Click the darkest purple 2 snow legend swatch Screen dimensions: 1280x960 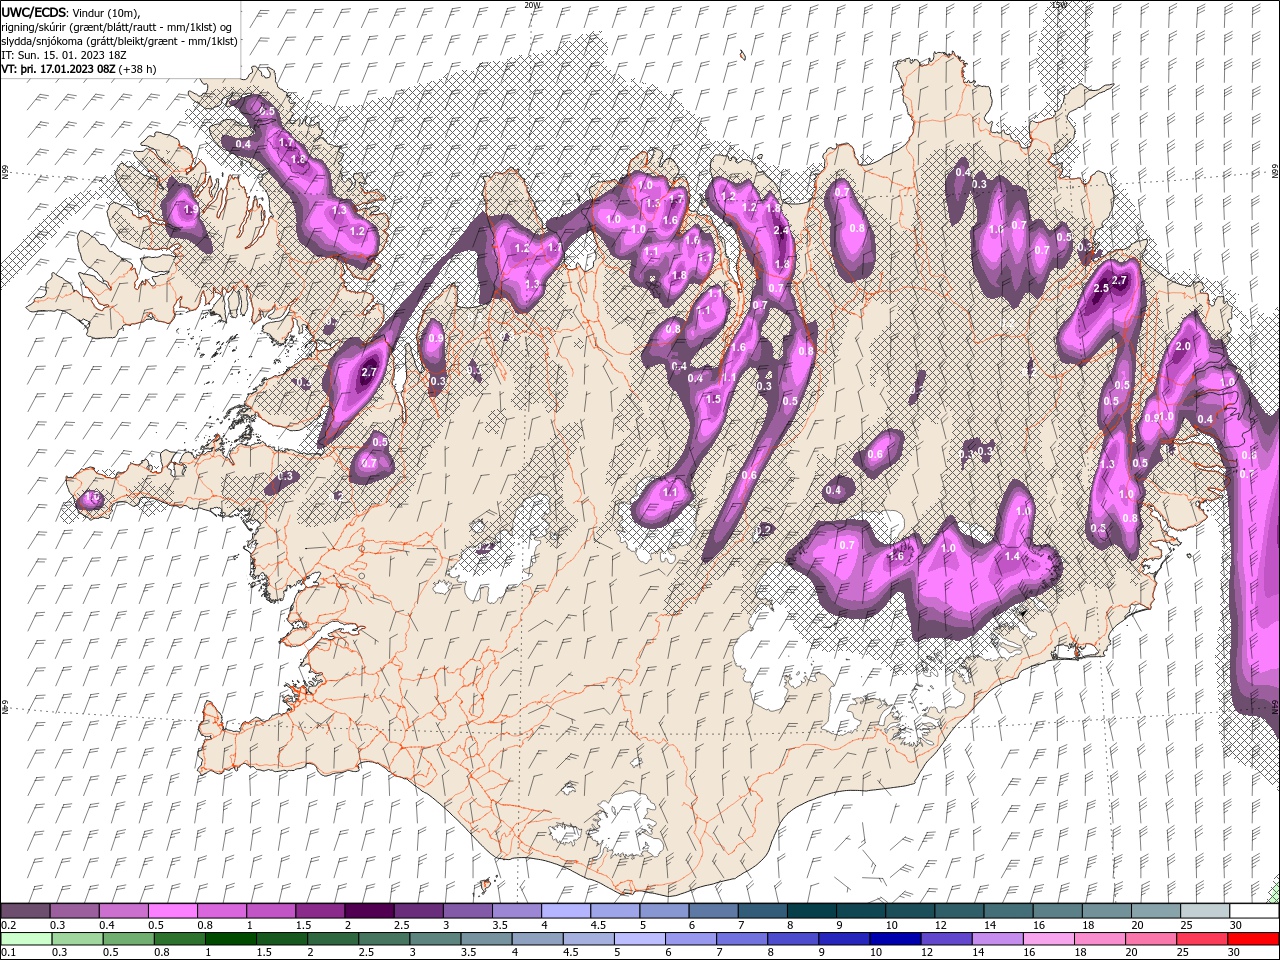click(369, 911)
